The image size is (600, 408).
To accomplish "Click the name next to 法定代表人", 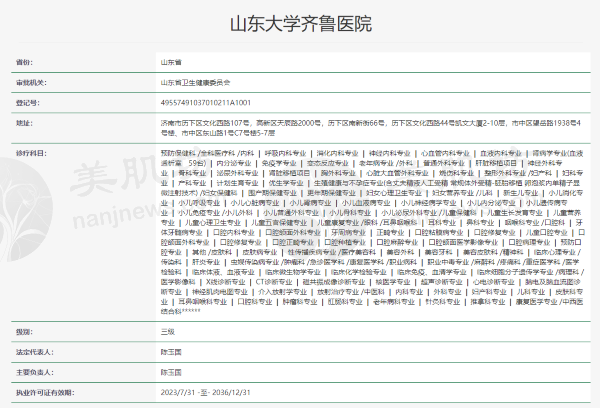I will [171, 352].
